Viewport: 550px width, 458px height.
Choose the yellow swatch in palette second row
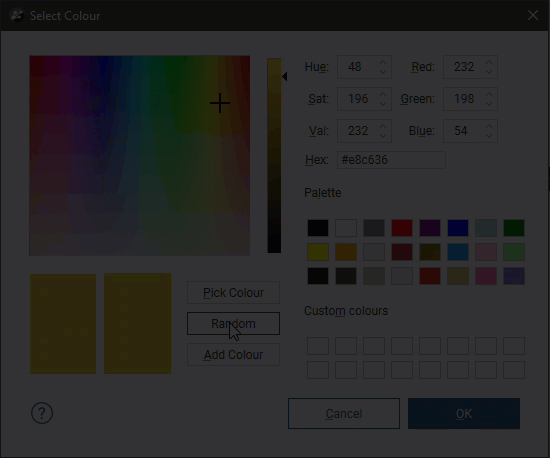point(318,252)
